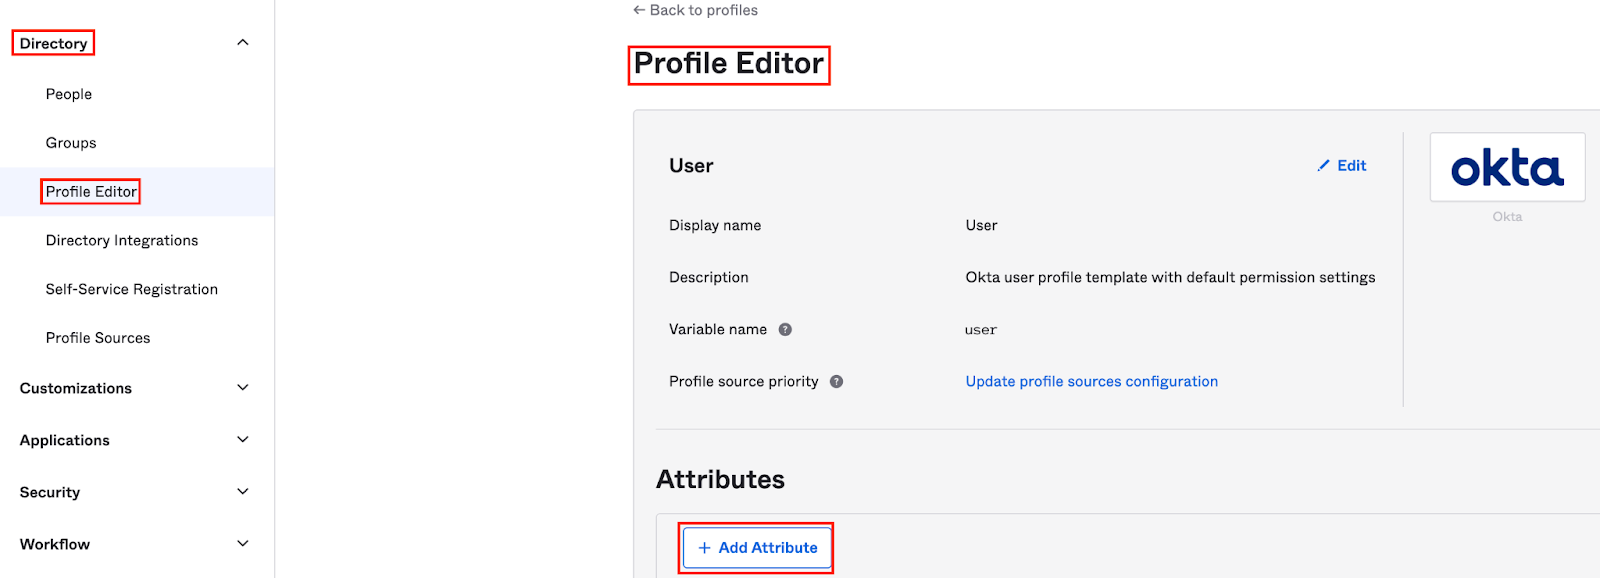The image size is (1600, 578).
Task: Click Update profile sources configuration link
Action: [1091, 382]
